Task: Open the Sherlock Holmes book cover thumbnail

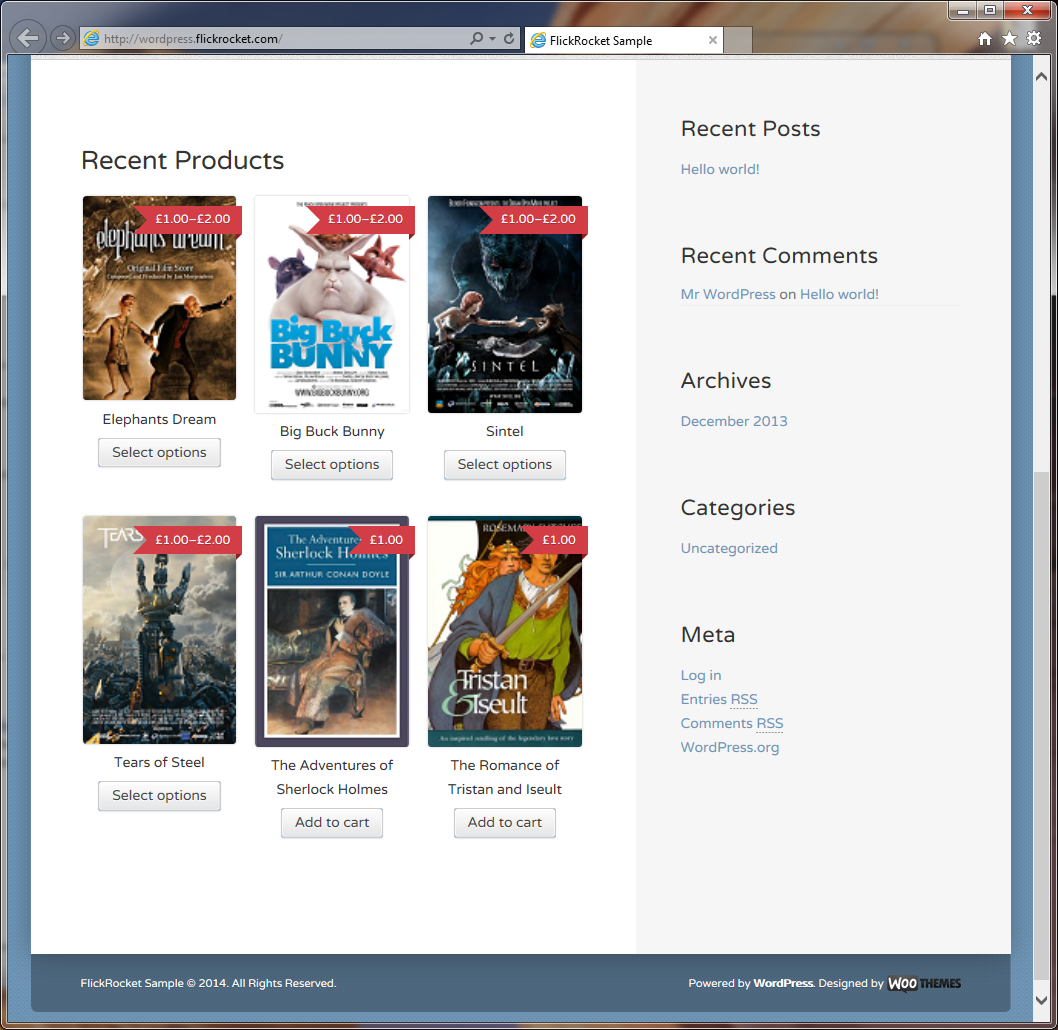Action: (332, 631)
